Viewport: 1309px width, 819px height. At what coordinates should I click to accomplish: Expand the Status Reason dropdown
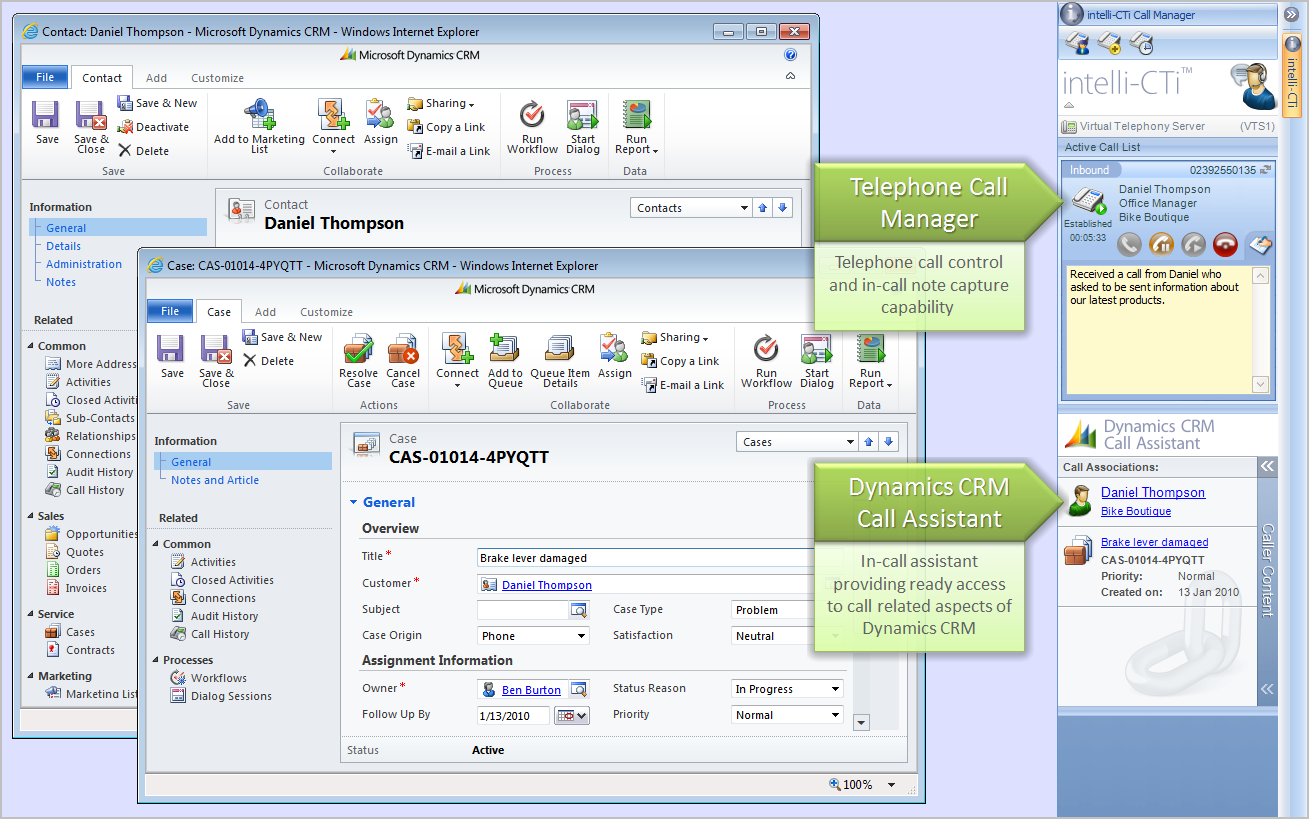tap(836, 689)
